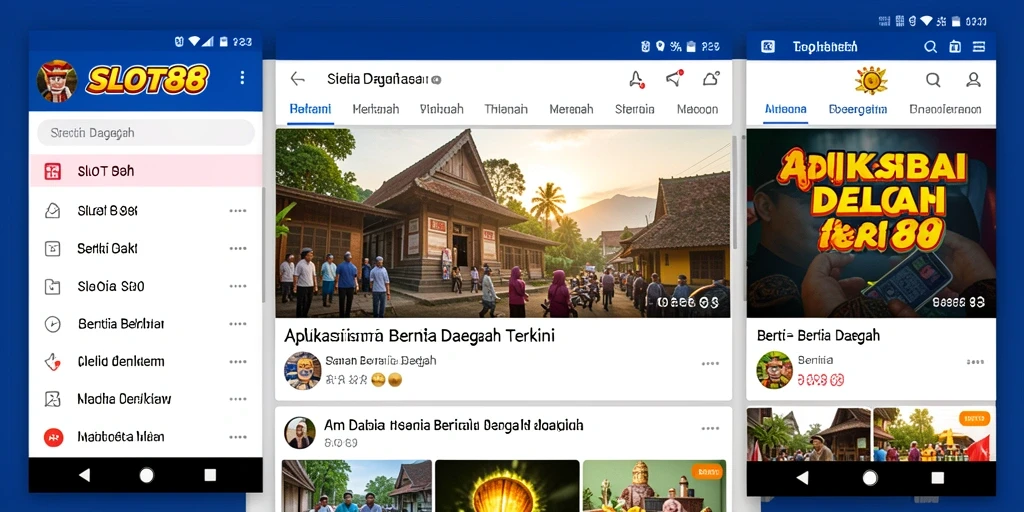Click the app logo icon in right header

pos(768,46)
